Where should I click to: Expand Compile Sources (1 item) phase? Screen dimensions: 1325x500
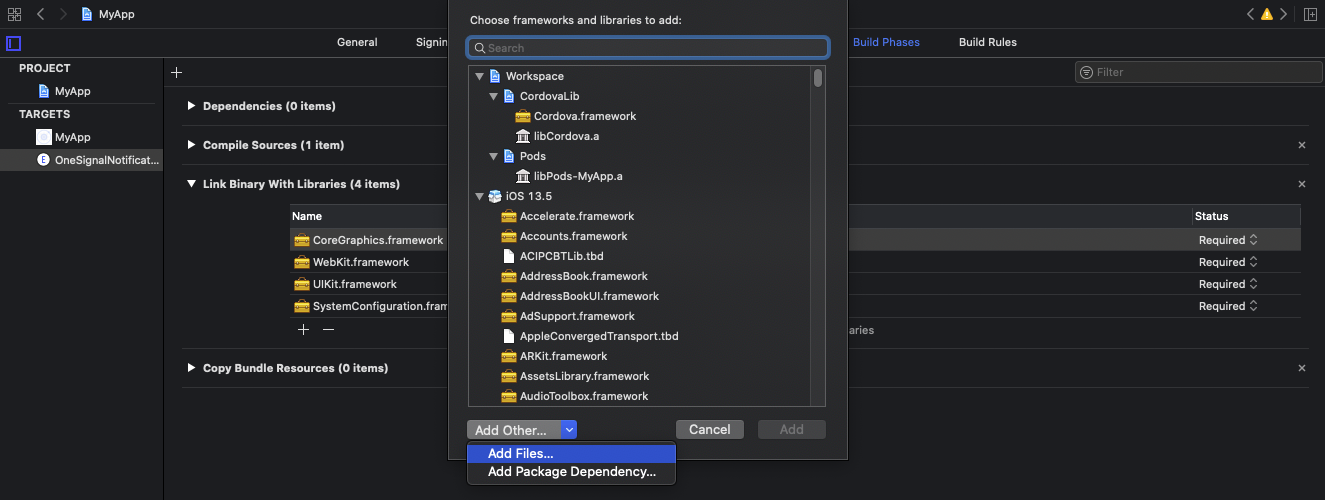[192, 145]
